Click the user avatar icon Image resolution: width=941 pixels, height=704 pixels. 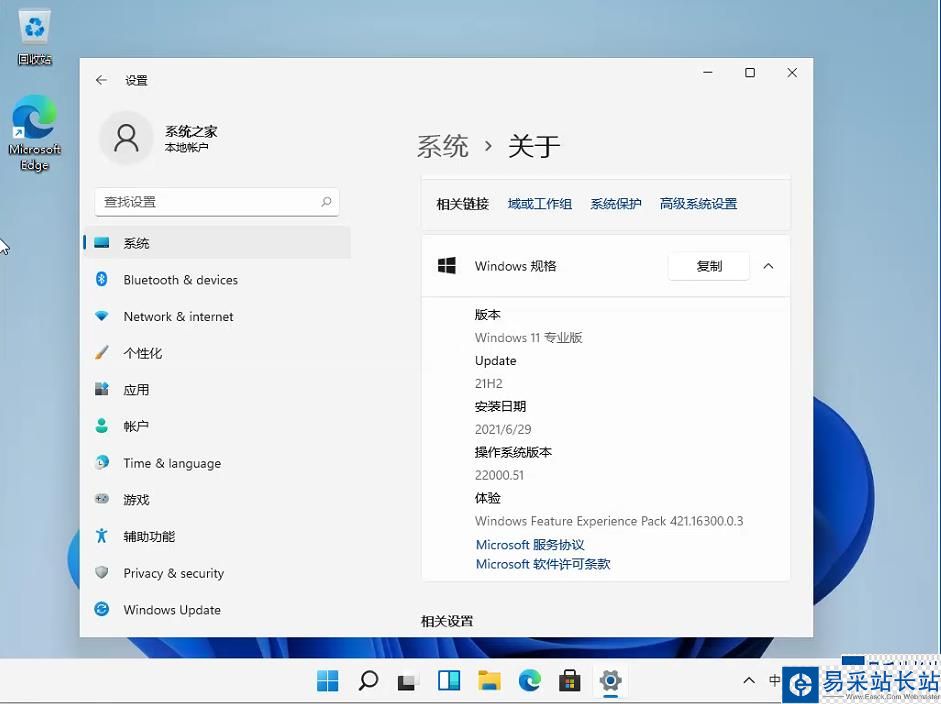point(127,138)
